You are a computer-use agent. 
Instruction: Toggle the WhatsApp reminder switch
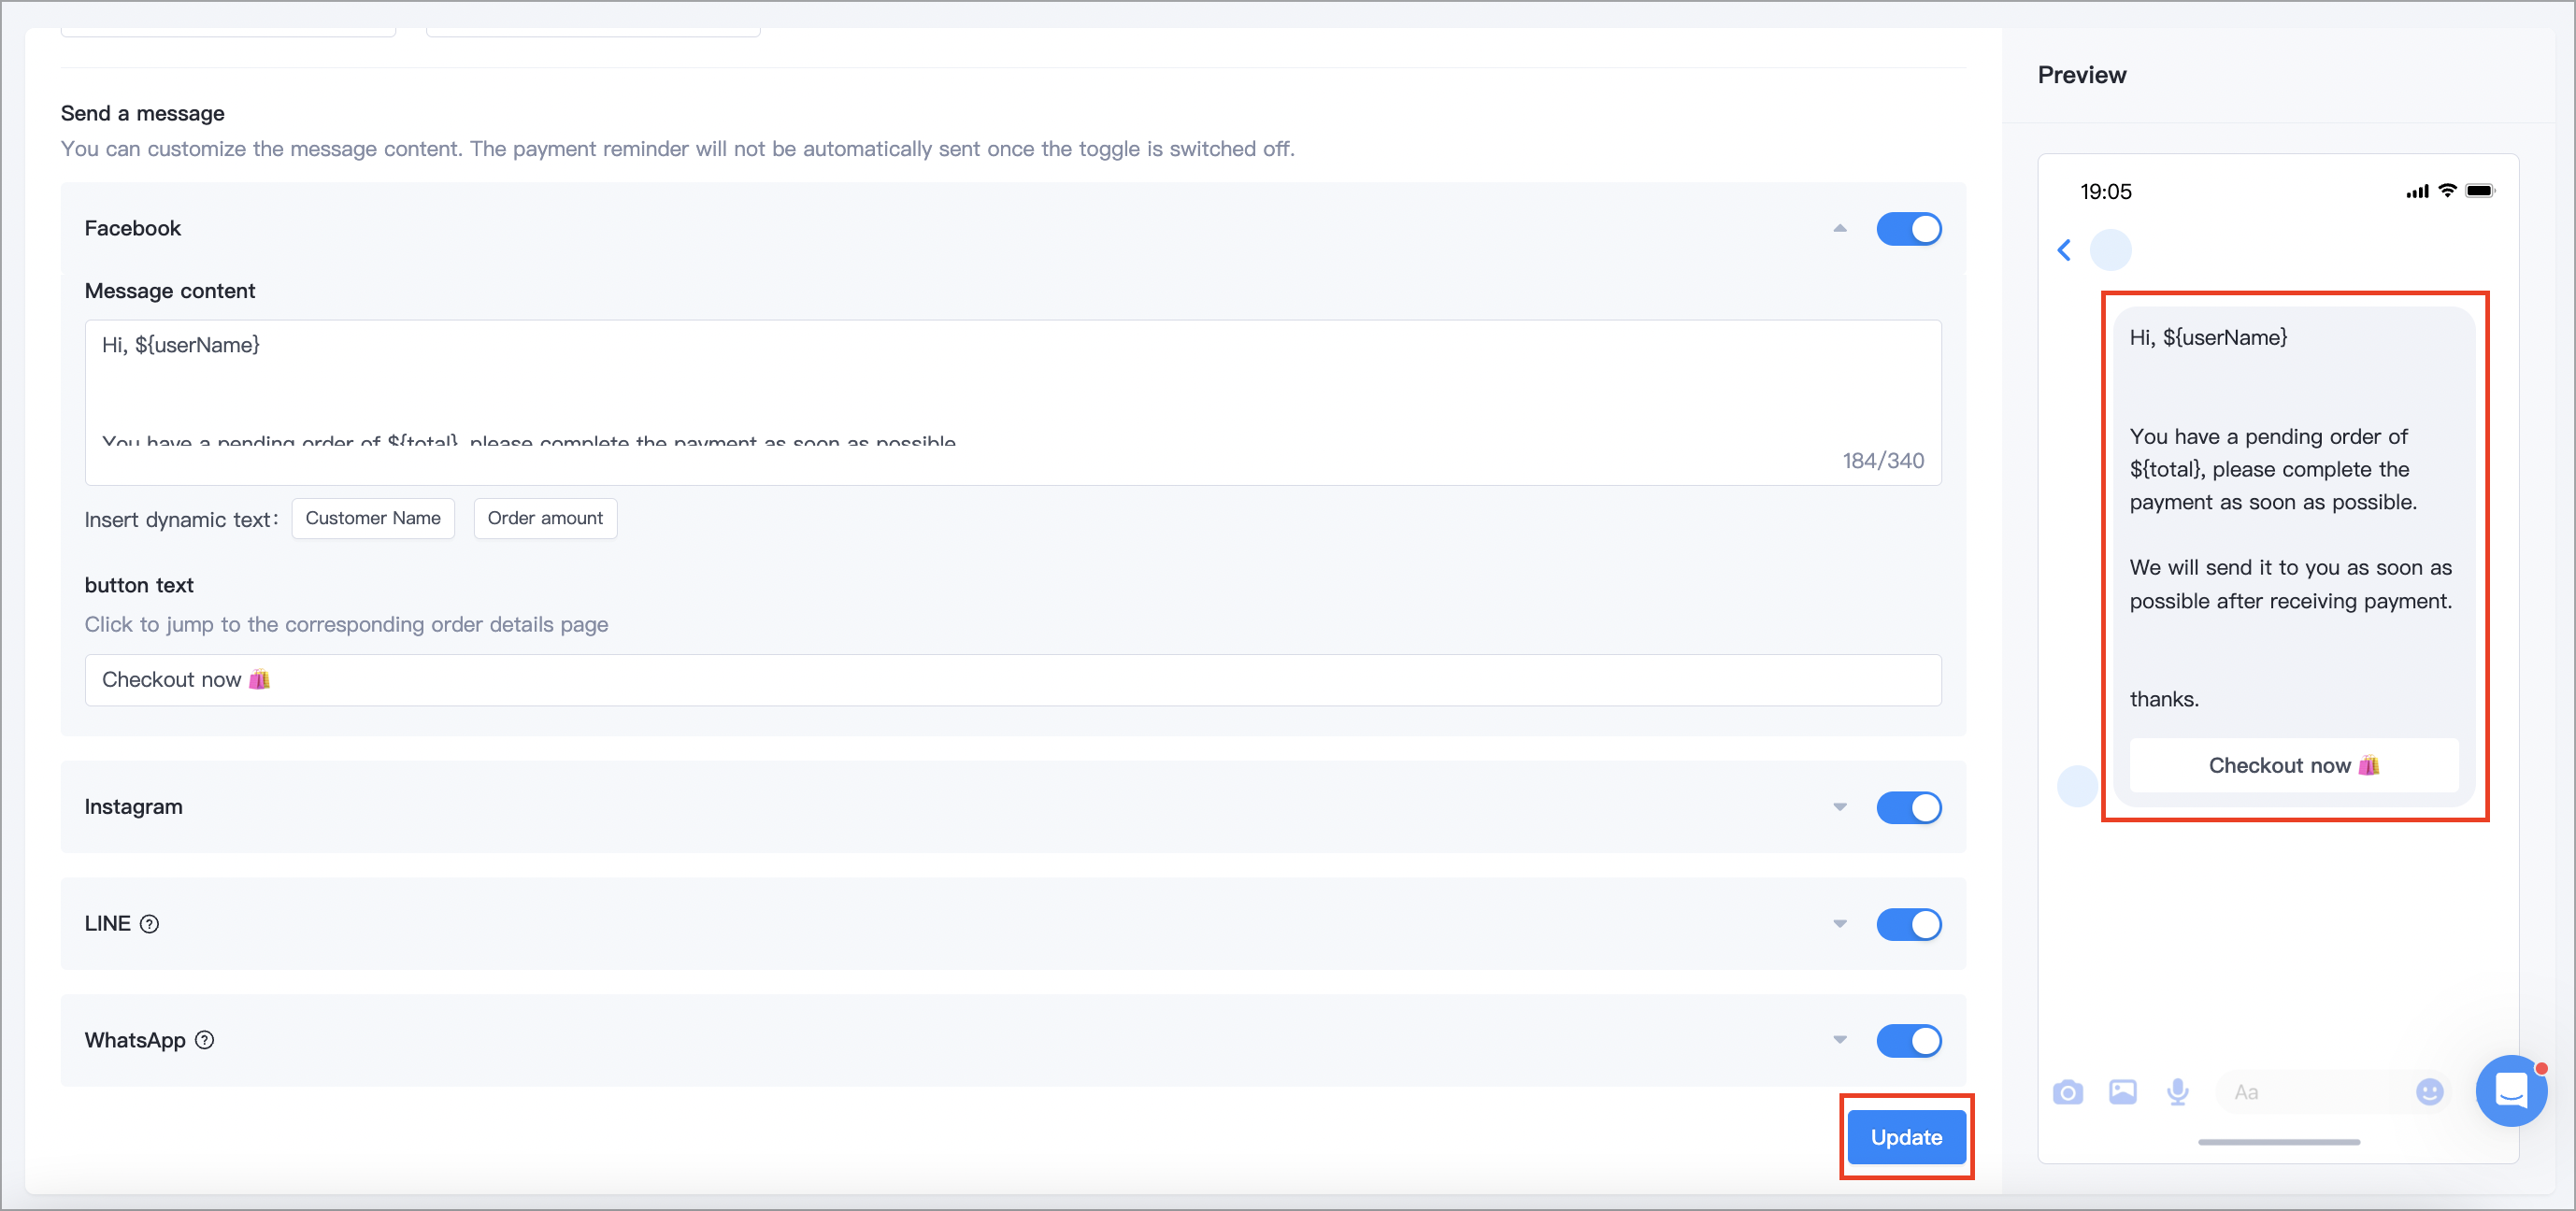coord(1909,1040)
